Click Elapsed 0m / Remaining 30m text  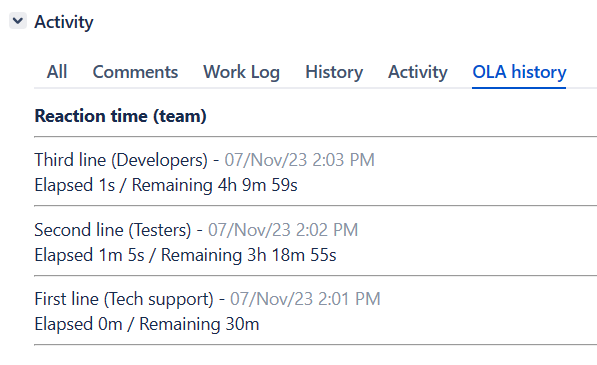point(147,324)
